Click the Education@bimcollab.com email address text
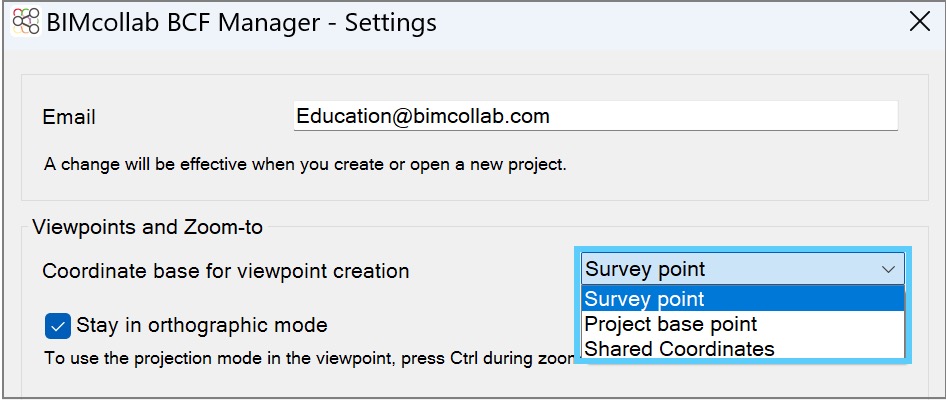Image resolution: width=946 pixels, height=400 pixels. (x=423, y=115)
